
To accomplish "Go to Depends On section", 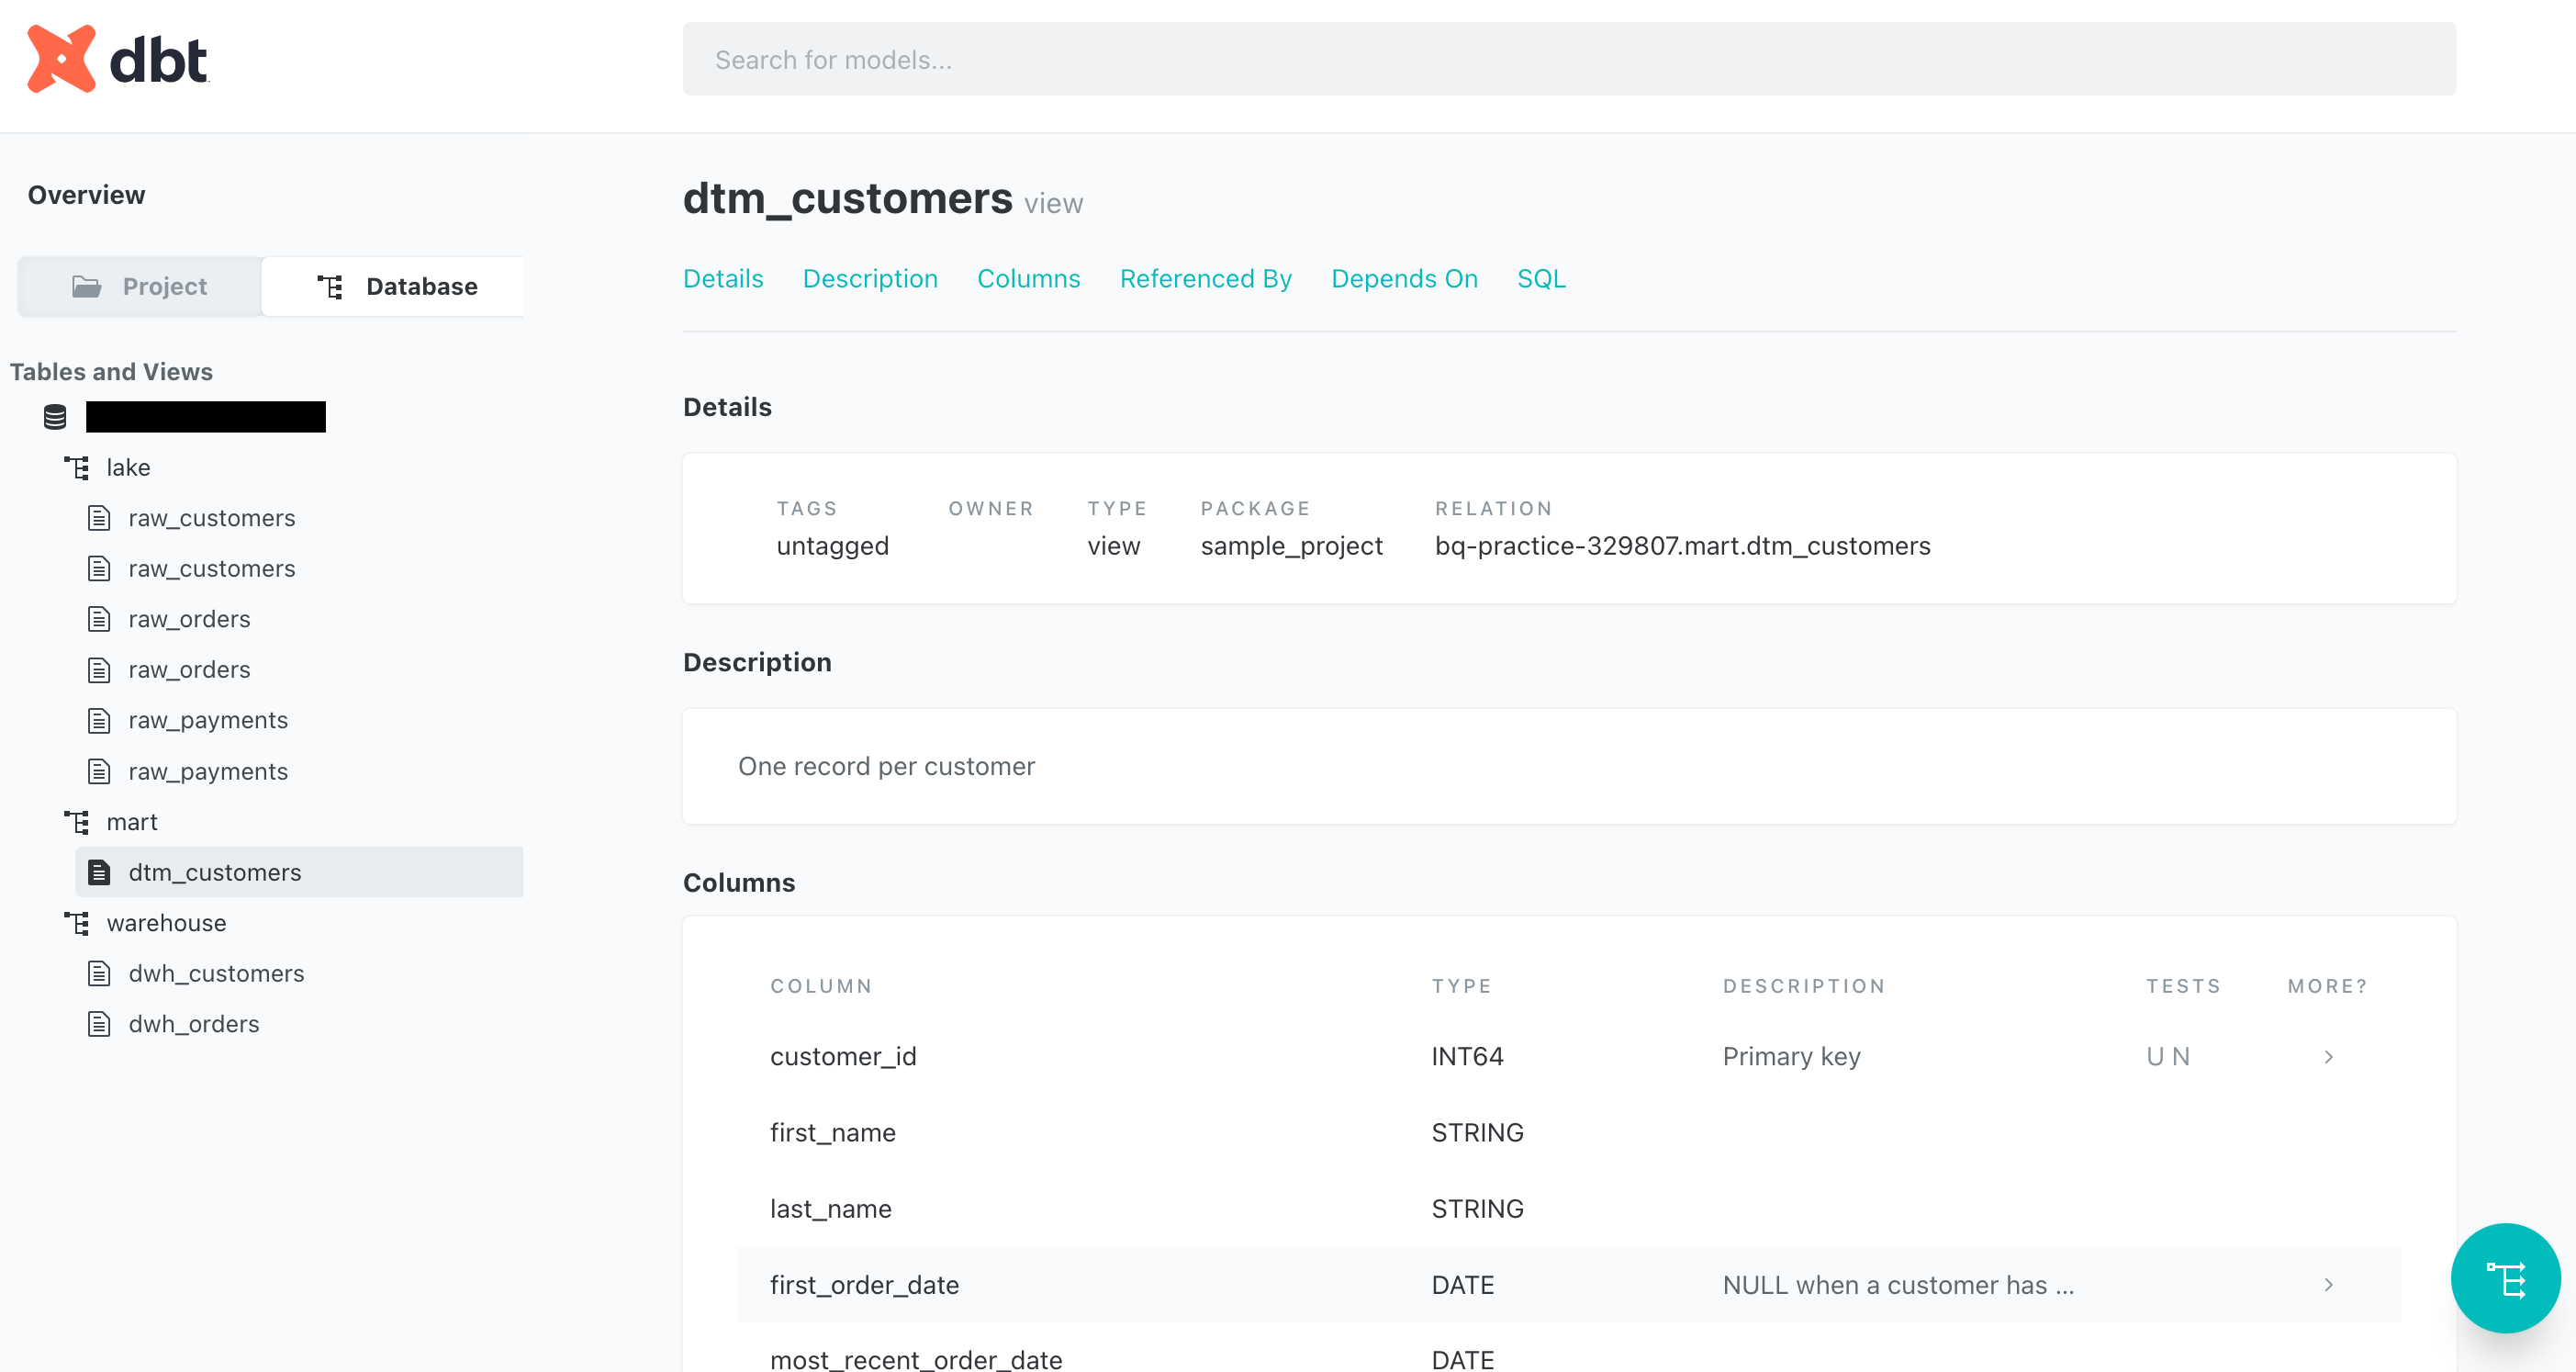I will pyautogui.click(x=1403, y=278).
